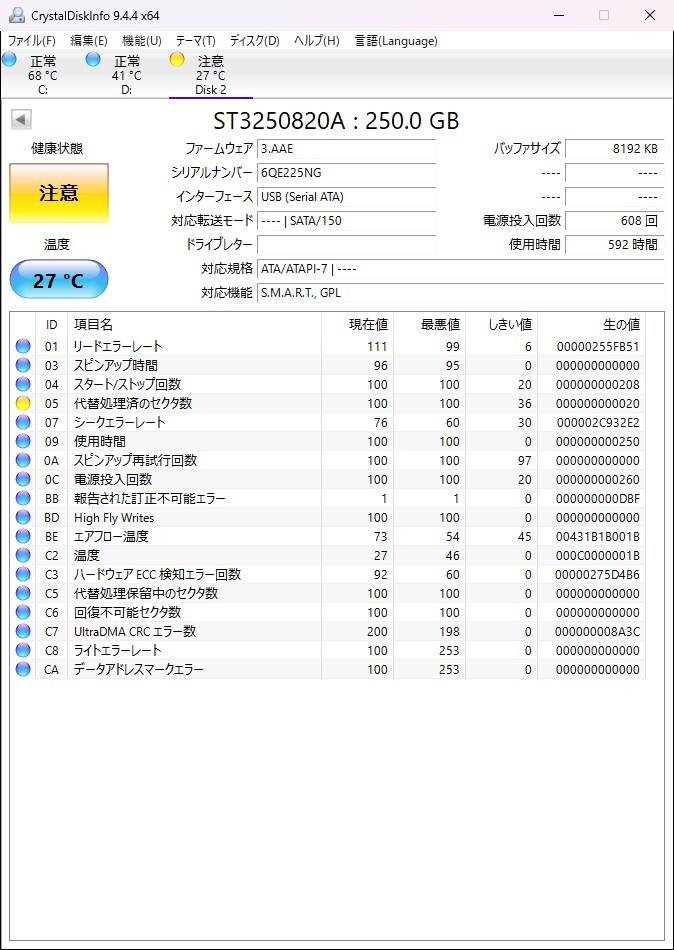
Task: Click the 生の値 column header
Action: [x=592, y=325]
